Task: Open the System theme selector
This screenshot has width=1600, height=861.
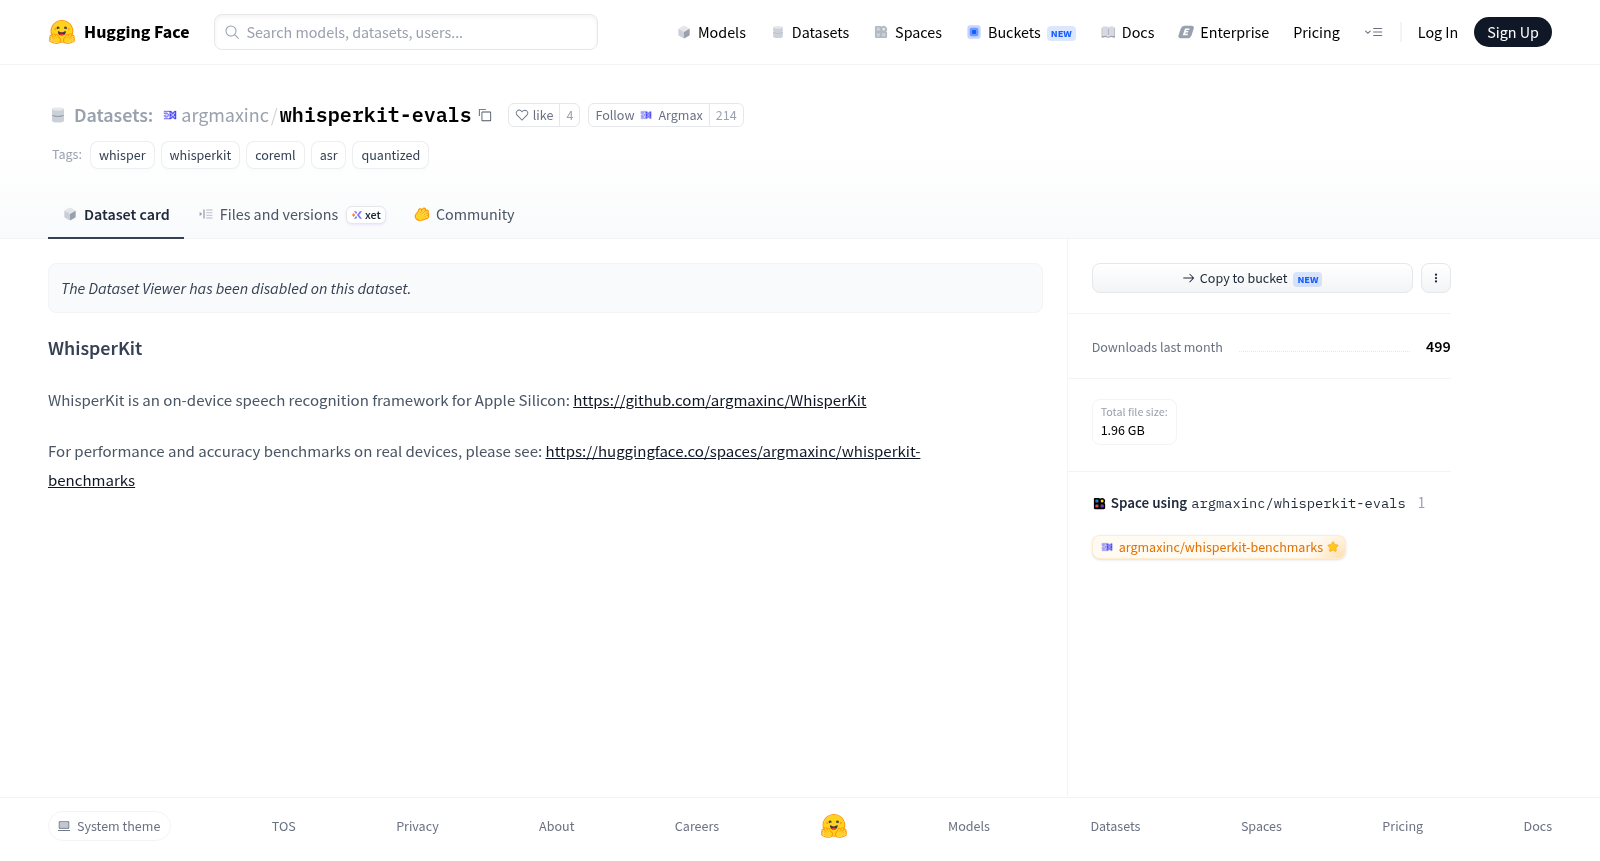Action: point(109,826)
